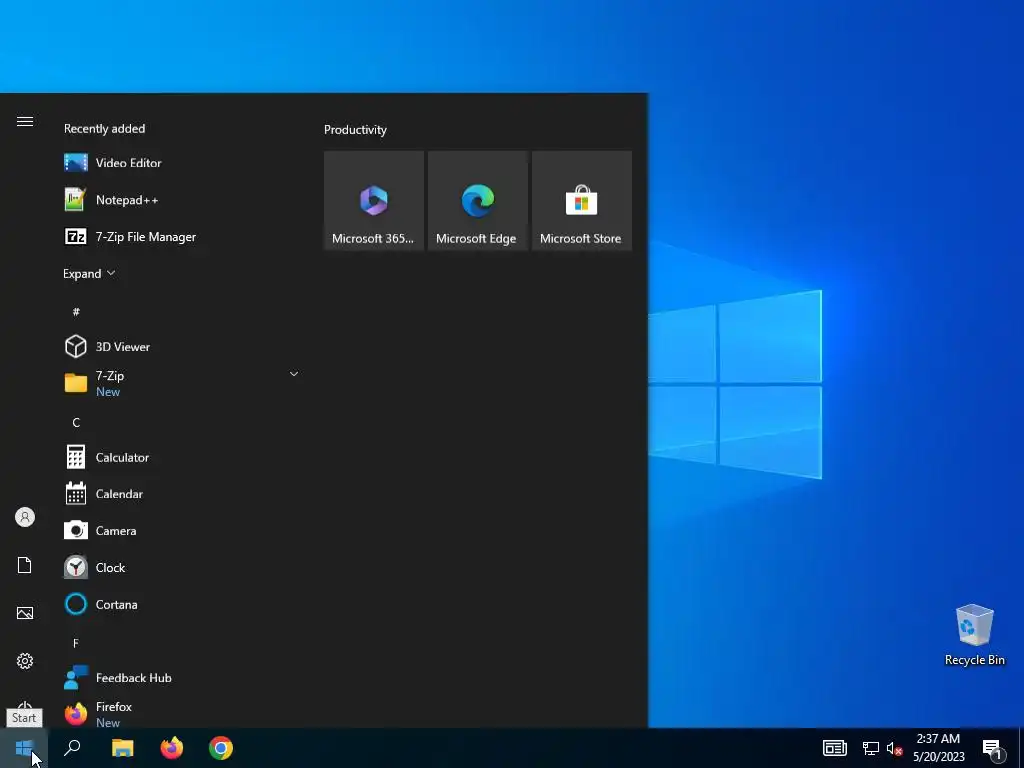This screenshot has width=1024, height=768.
Task: Launch Notepad++ from the Start menu
Action: (x=180, y=200)
